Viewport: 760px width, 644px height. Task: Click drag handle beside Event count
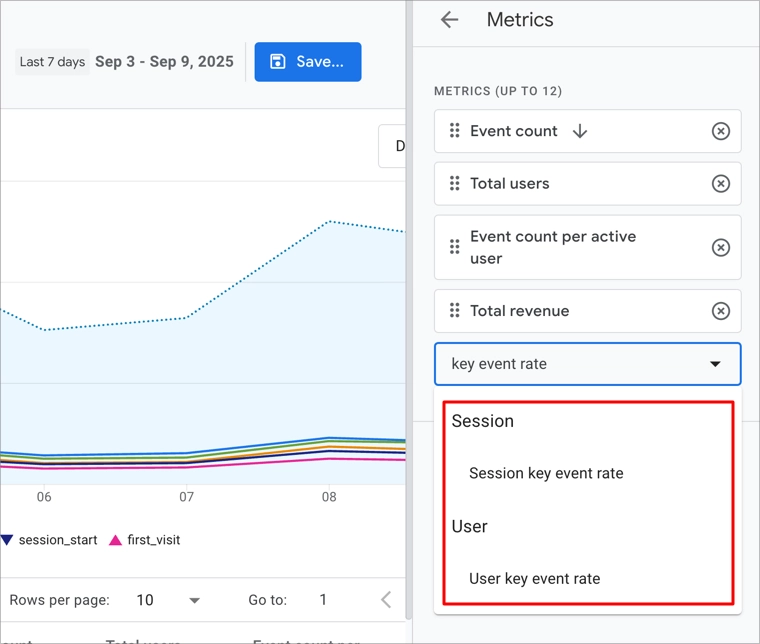click(454, 131)
